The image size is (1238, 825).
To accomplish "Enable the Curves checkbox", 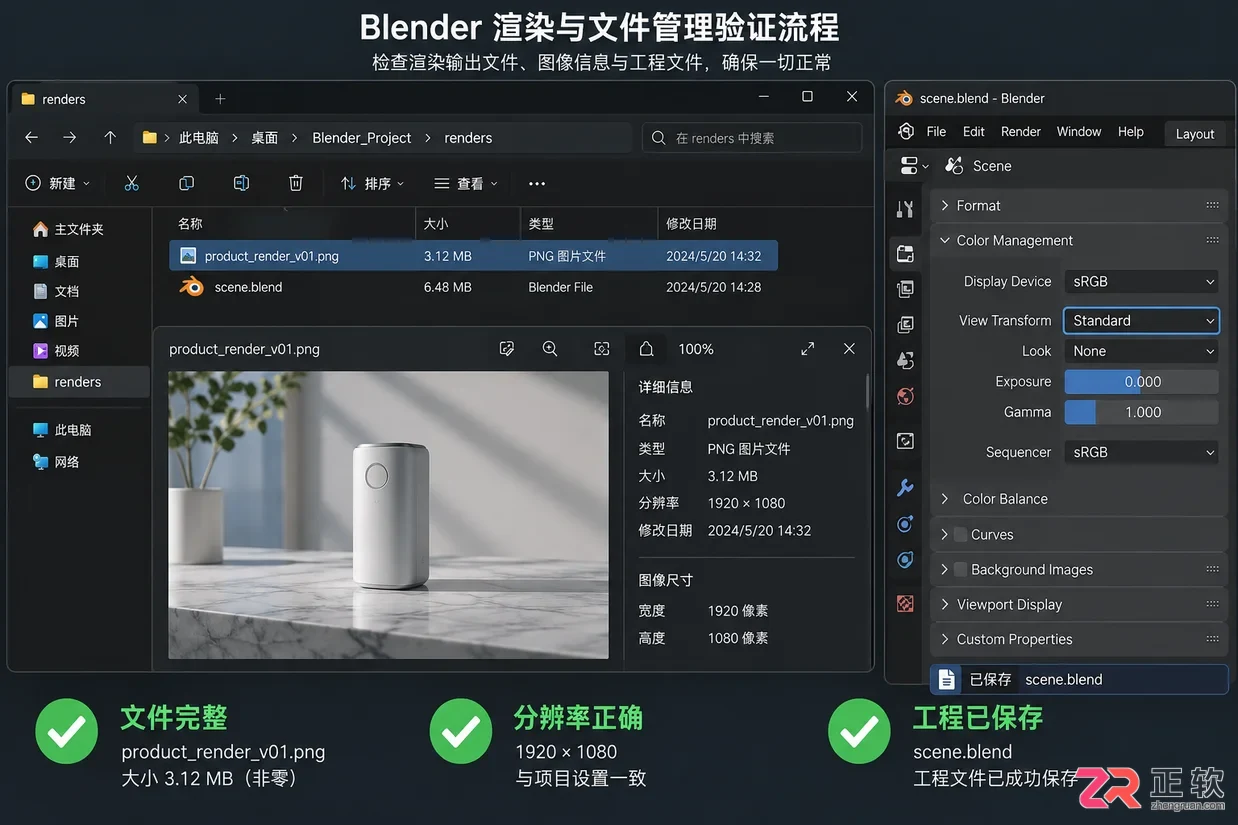I will 960,535.
